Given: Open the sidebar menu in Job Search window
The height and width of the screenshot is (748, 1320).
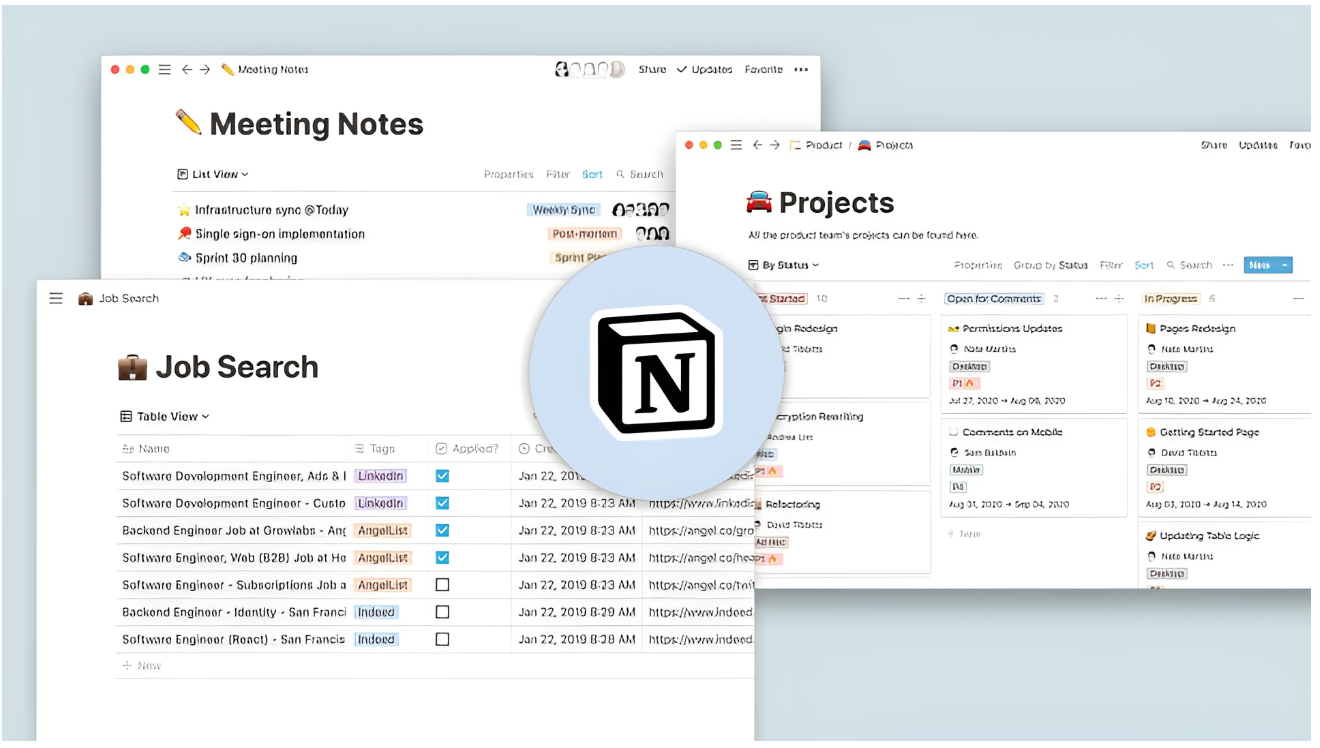Looking at the screenshot, I should point(56,298).
